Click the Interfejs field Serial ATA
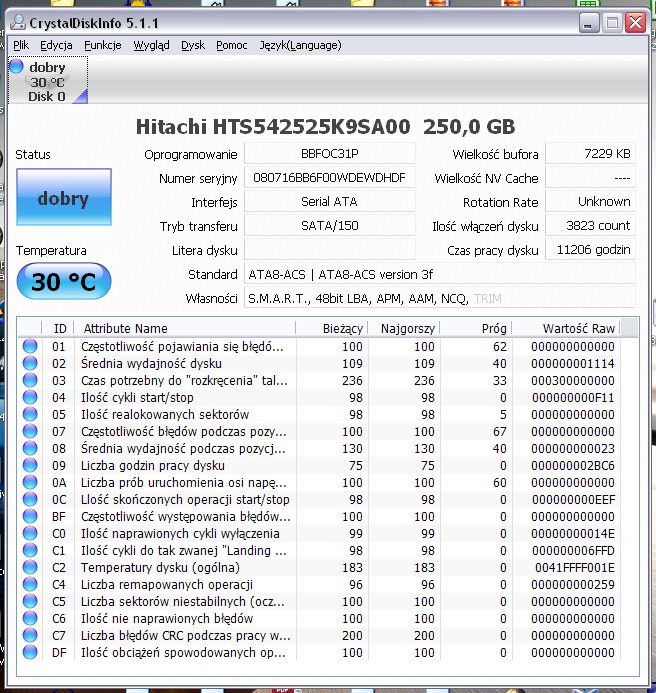Viewport: 656px width, 693px height. coord(330,202)
